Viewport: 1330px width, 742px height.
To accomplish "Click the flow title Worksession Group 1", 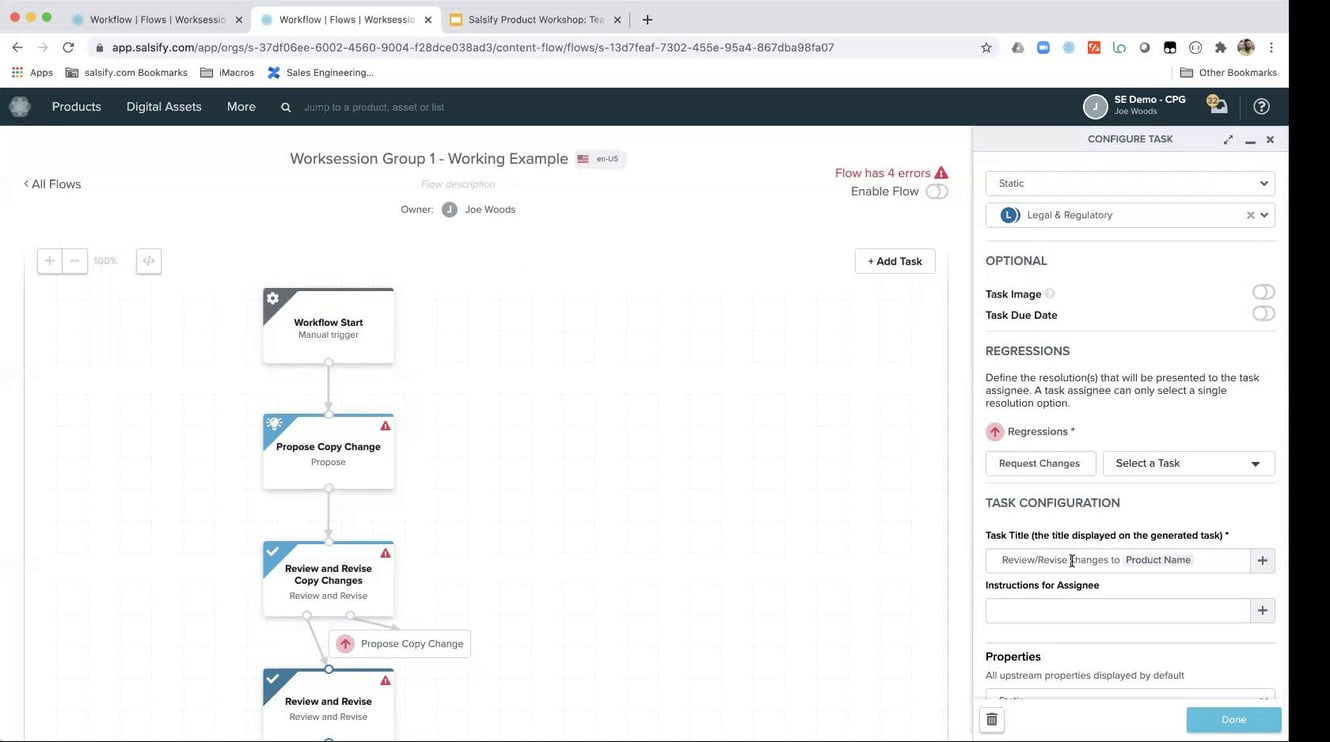I will [429, 158].
